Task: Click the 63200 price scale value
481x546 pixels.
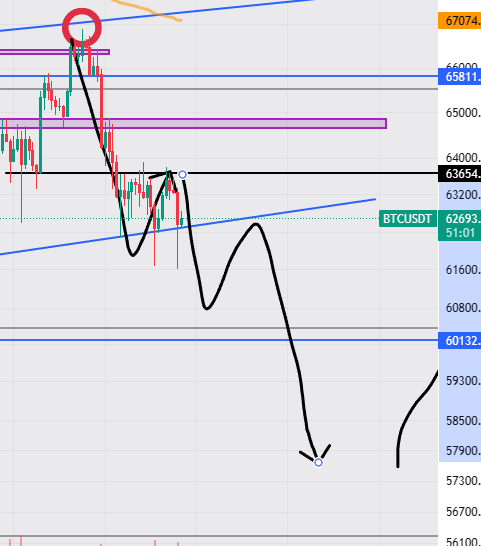Action: tap(463, 195)
